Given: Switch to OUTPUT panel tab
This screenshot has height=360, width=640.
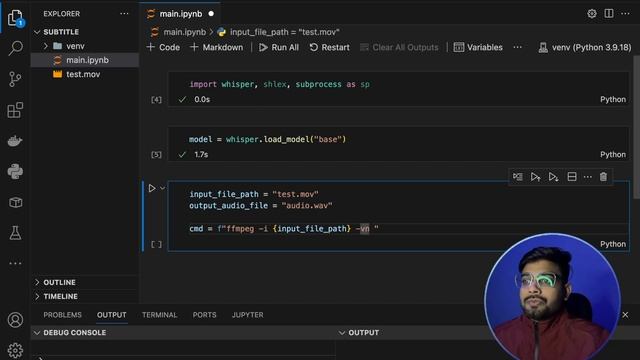Looking at the screenshot, I should point(111,315).
